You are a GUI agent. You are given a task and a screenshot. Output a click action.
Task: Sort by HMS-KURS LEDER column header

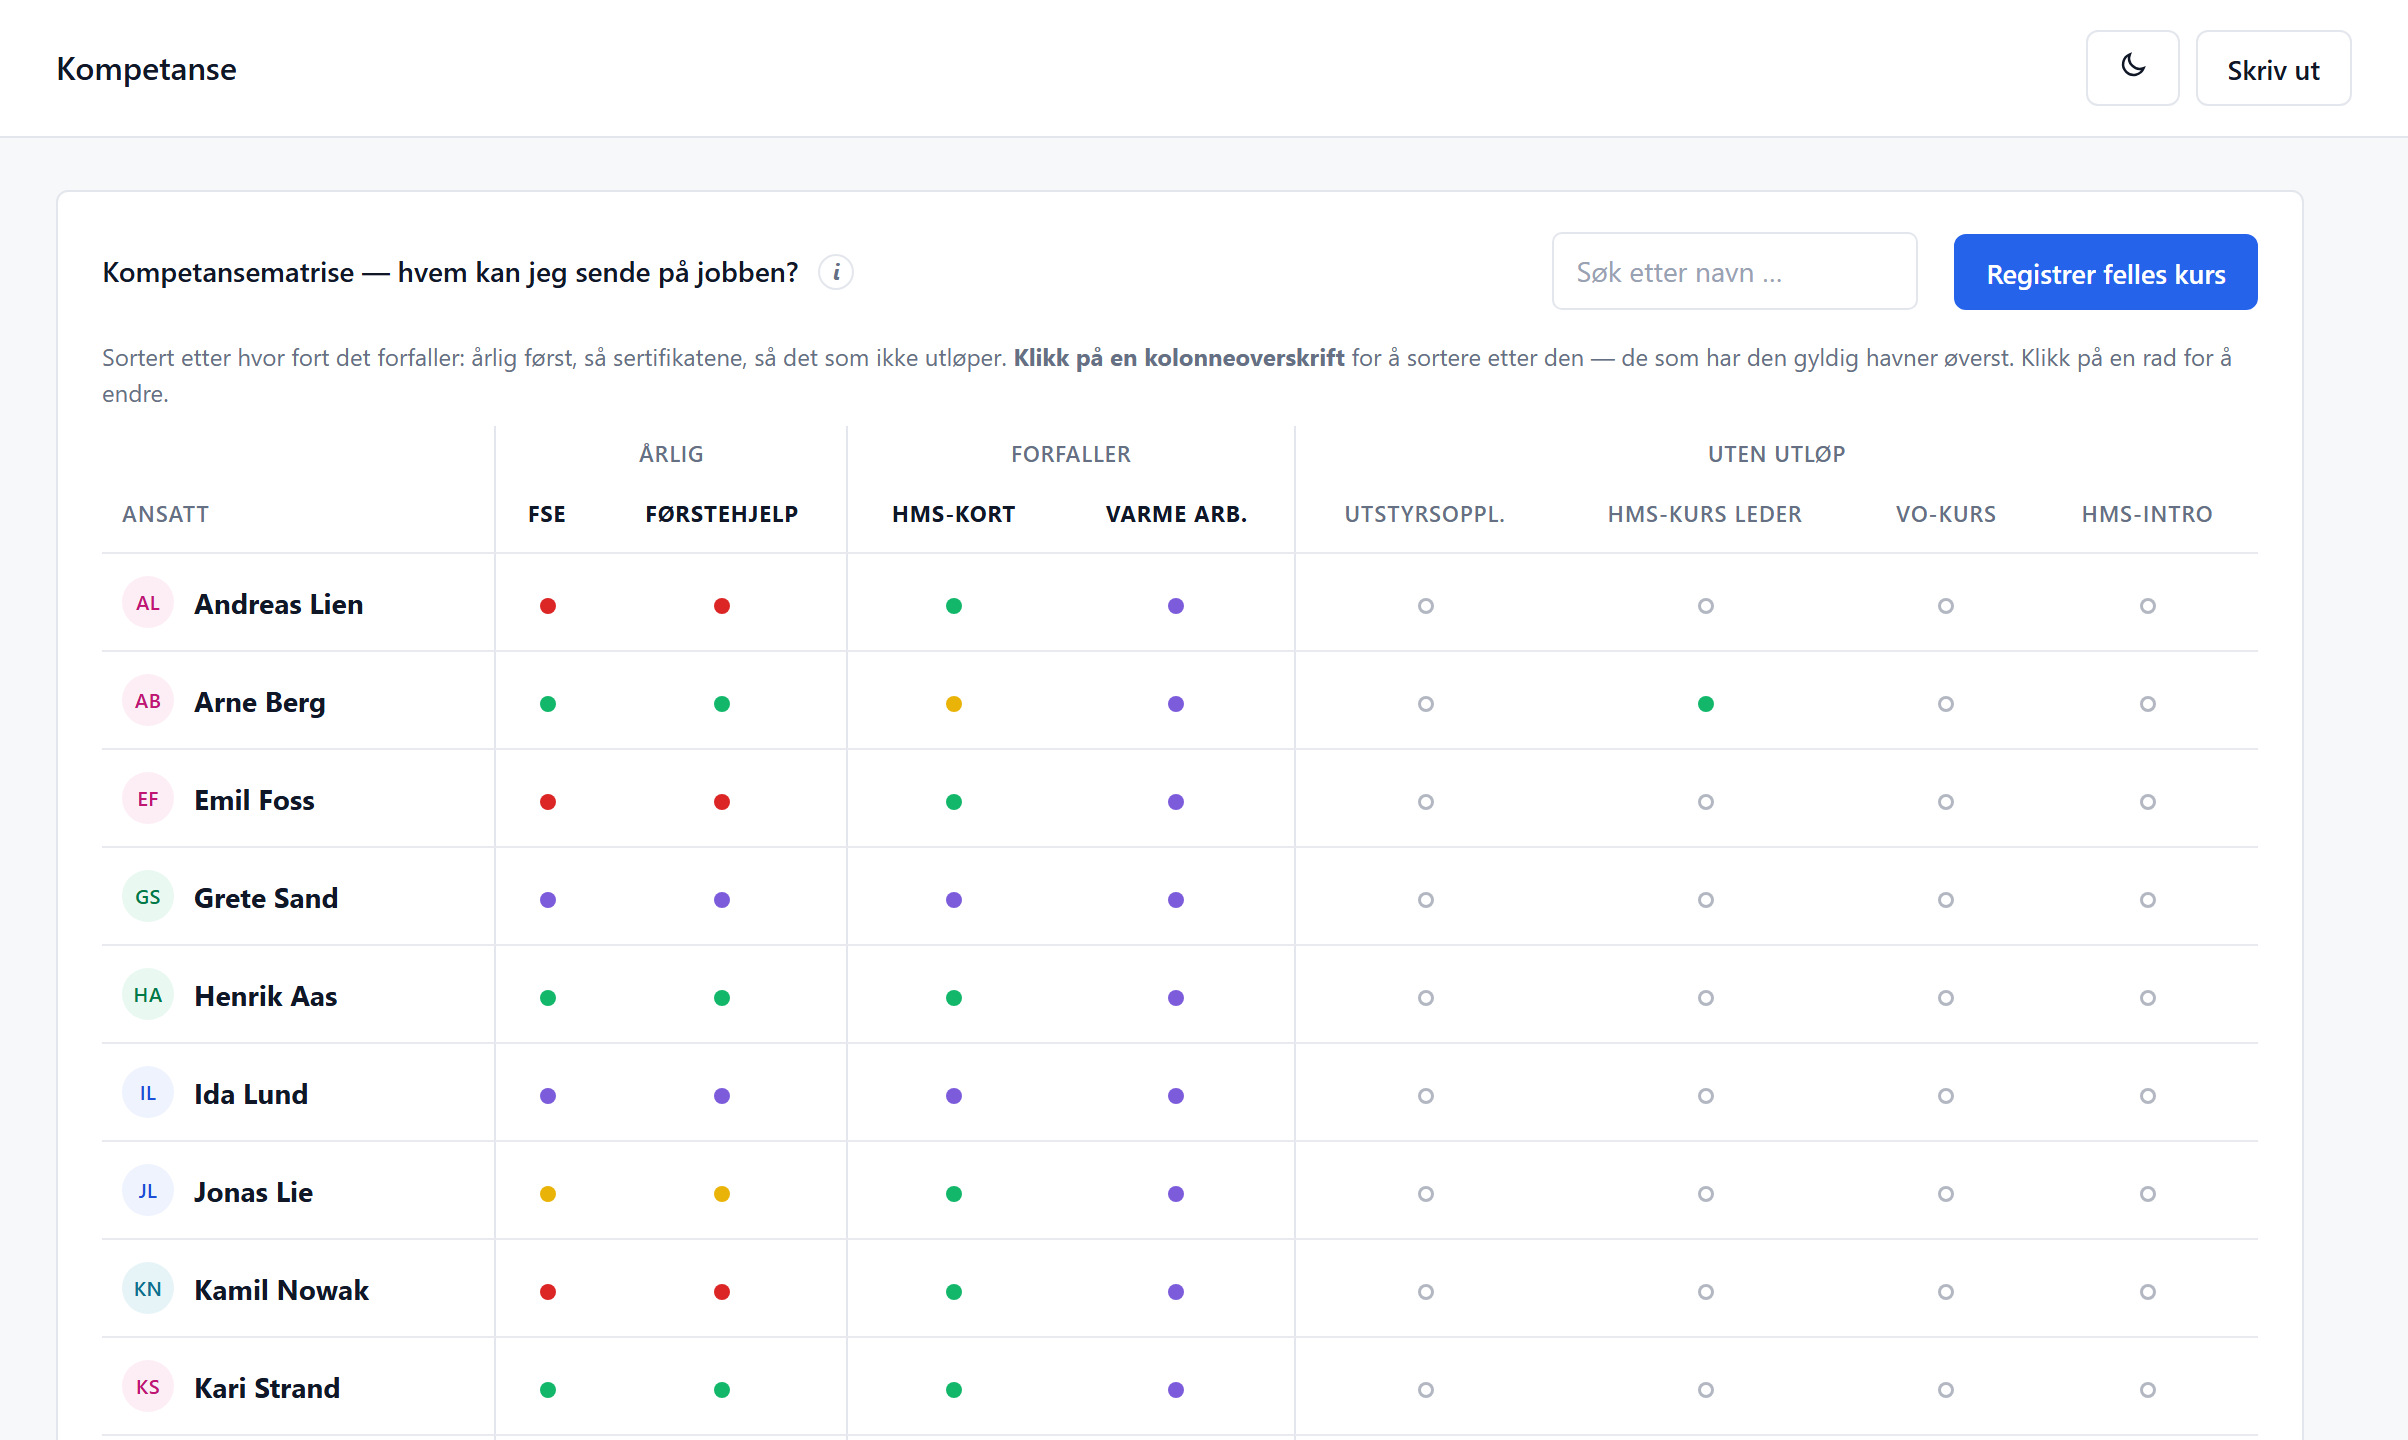1705,514
